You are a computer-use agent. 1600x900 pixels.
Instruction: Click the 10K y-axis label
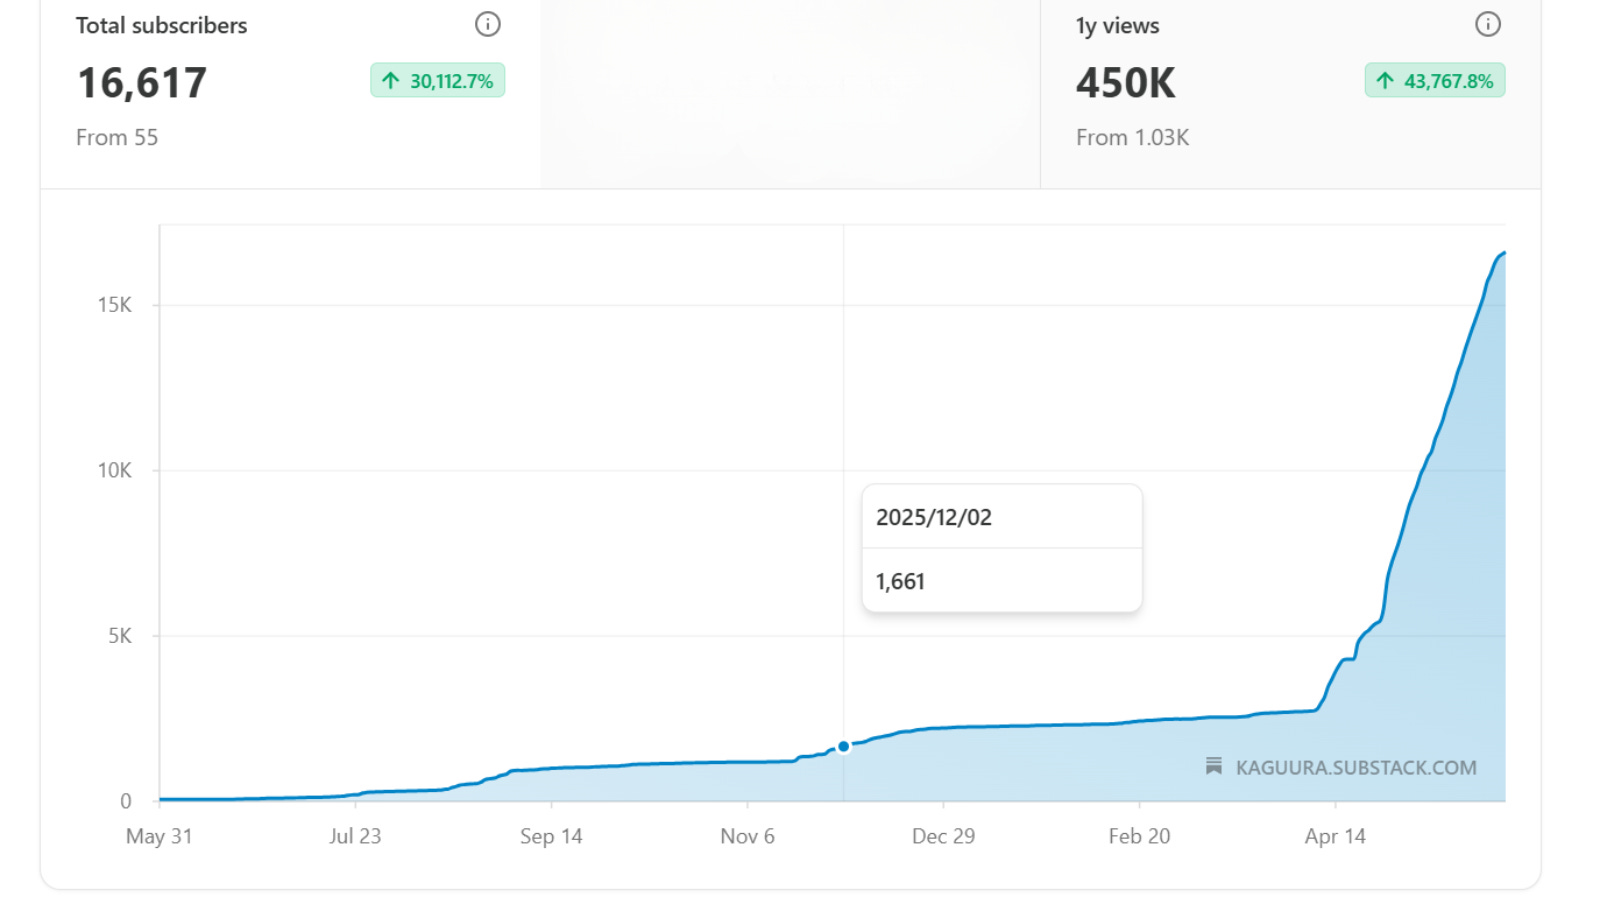coord(114,470)
